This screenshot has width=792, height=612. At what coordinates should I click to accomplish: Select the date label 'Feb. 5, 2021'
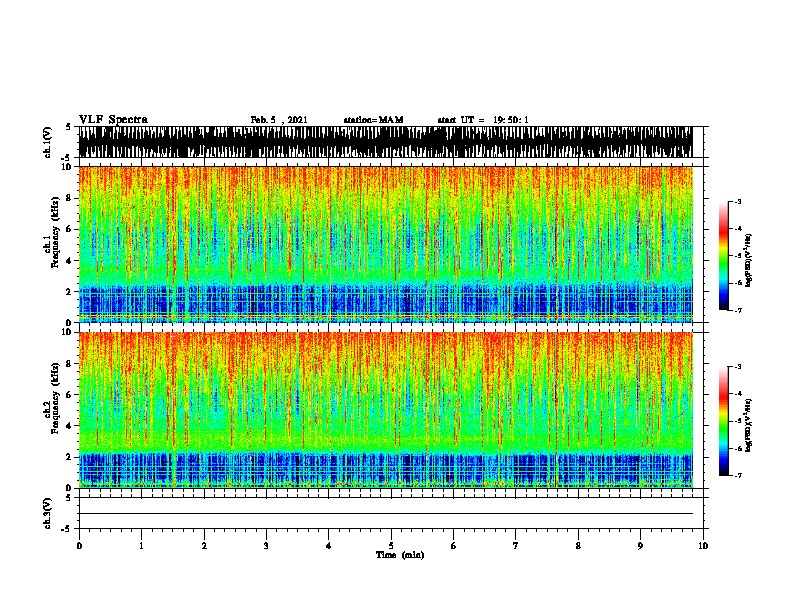pyautogui.click(x=279, y=120)
